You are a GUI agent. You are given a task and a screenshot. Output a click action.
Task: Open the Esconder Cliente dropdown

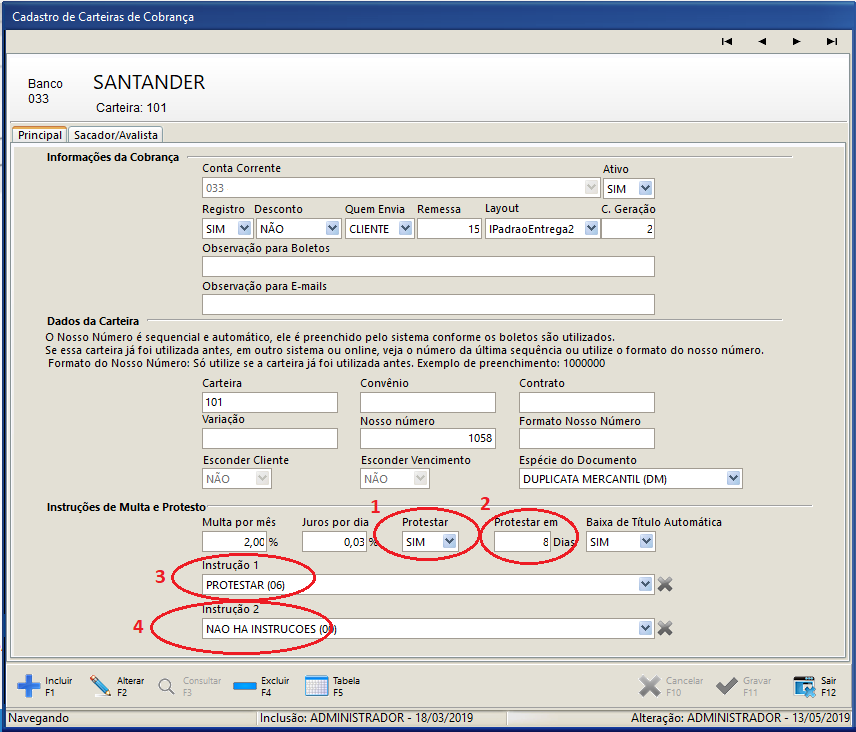[263, 479]
